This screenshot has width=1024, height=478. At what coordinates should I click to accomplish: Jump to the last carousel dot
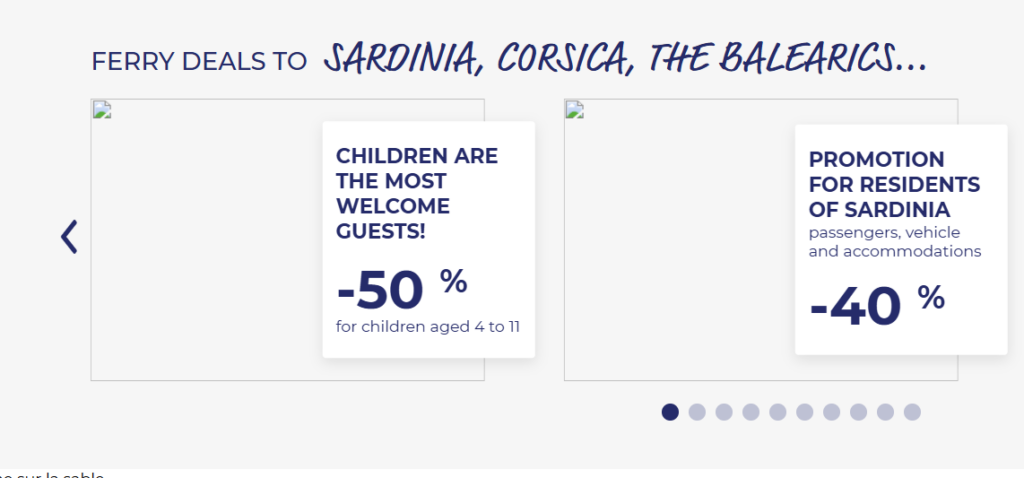coord(912,412)
